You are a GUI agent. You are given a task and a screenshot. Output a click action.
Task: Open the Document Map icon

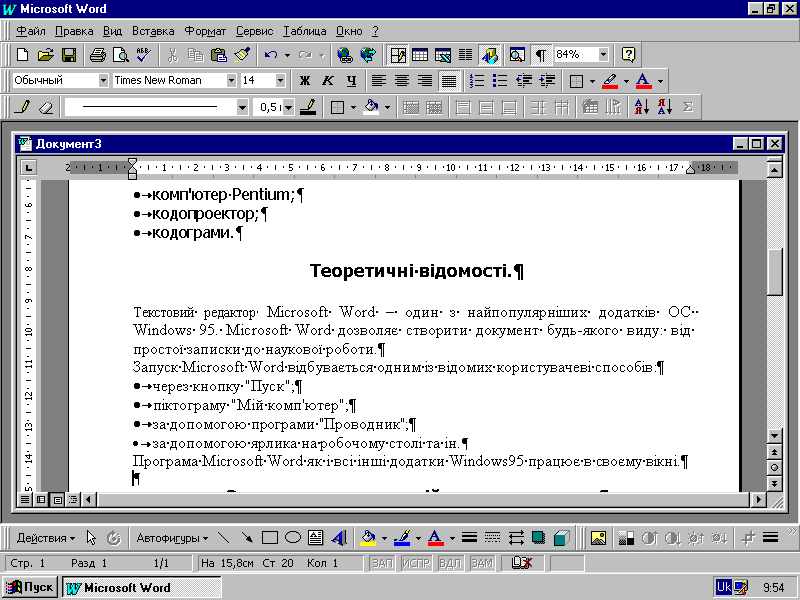[x=517, y=54]
